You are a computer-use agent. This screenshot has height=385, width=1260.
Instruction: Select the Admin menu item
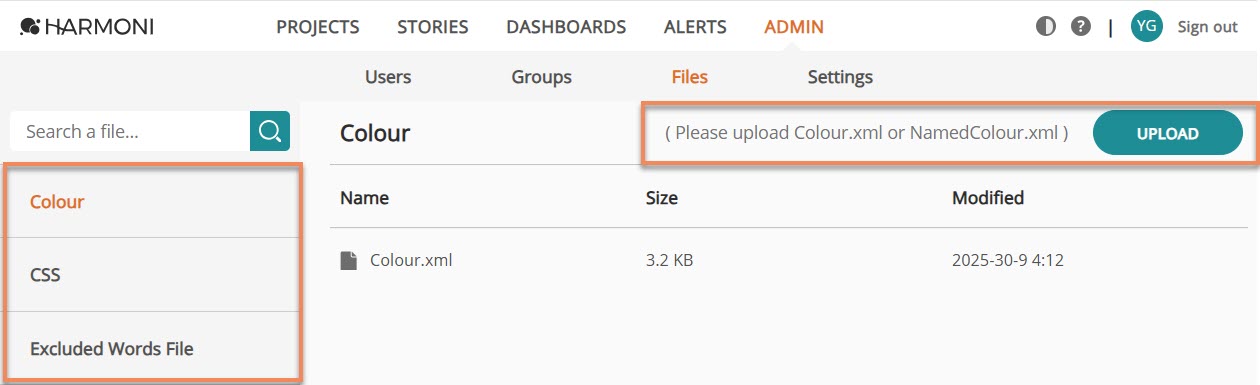(x=794, y=27)
